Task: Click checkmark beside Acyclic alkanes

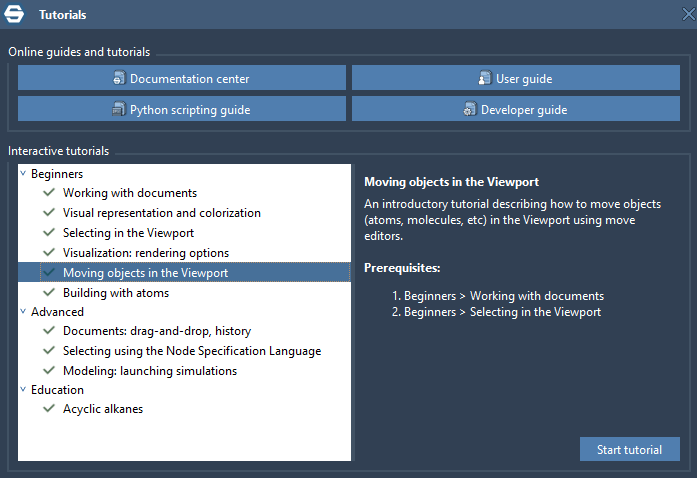Action: (49, 408)
